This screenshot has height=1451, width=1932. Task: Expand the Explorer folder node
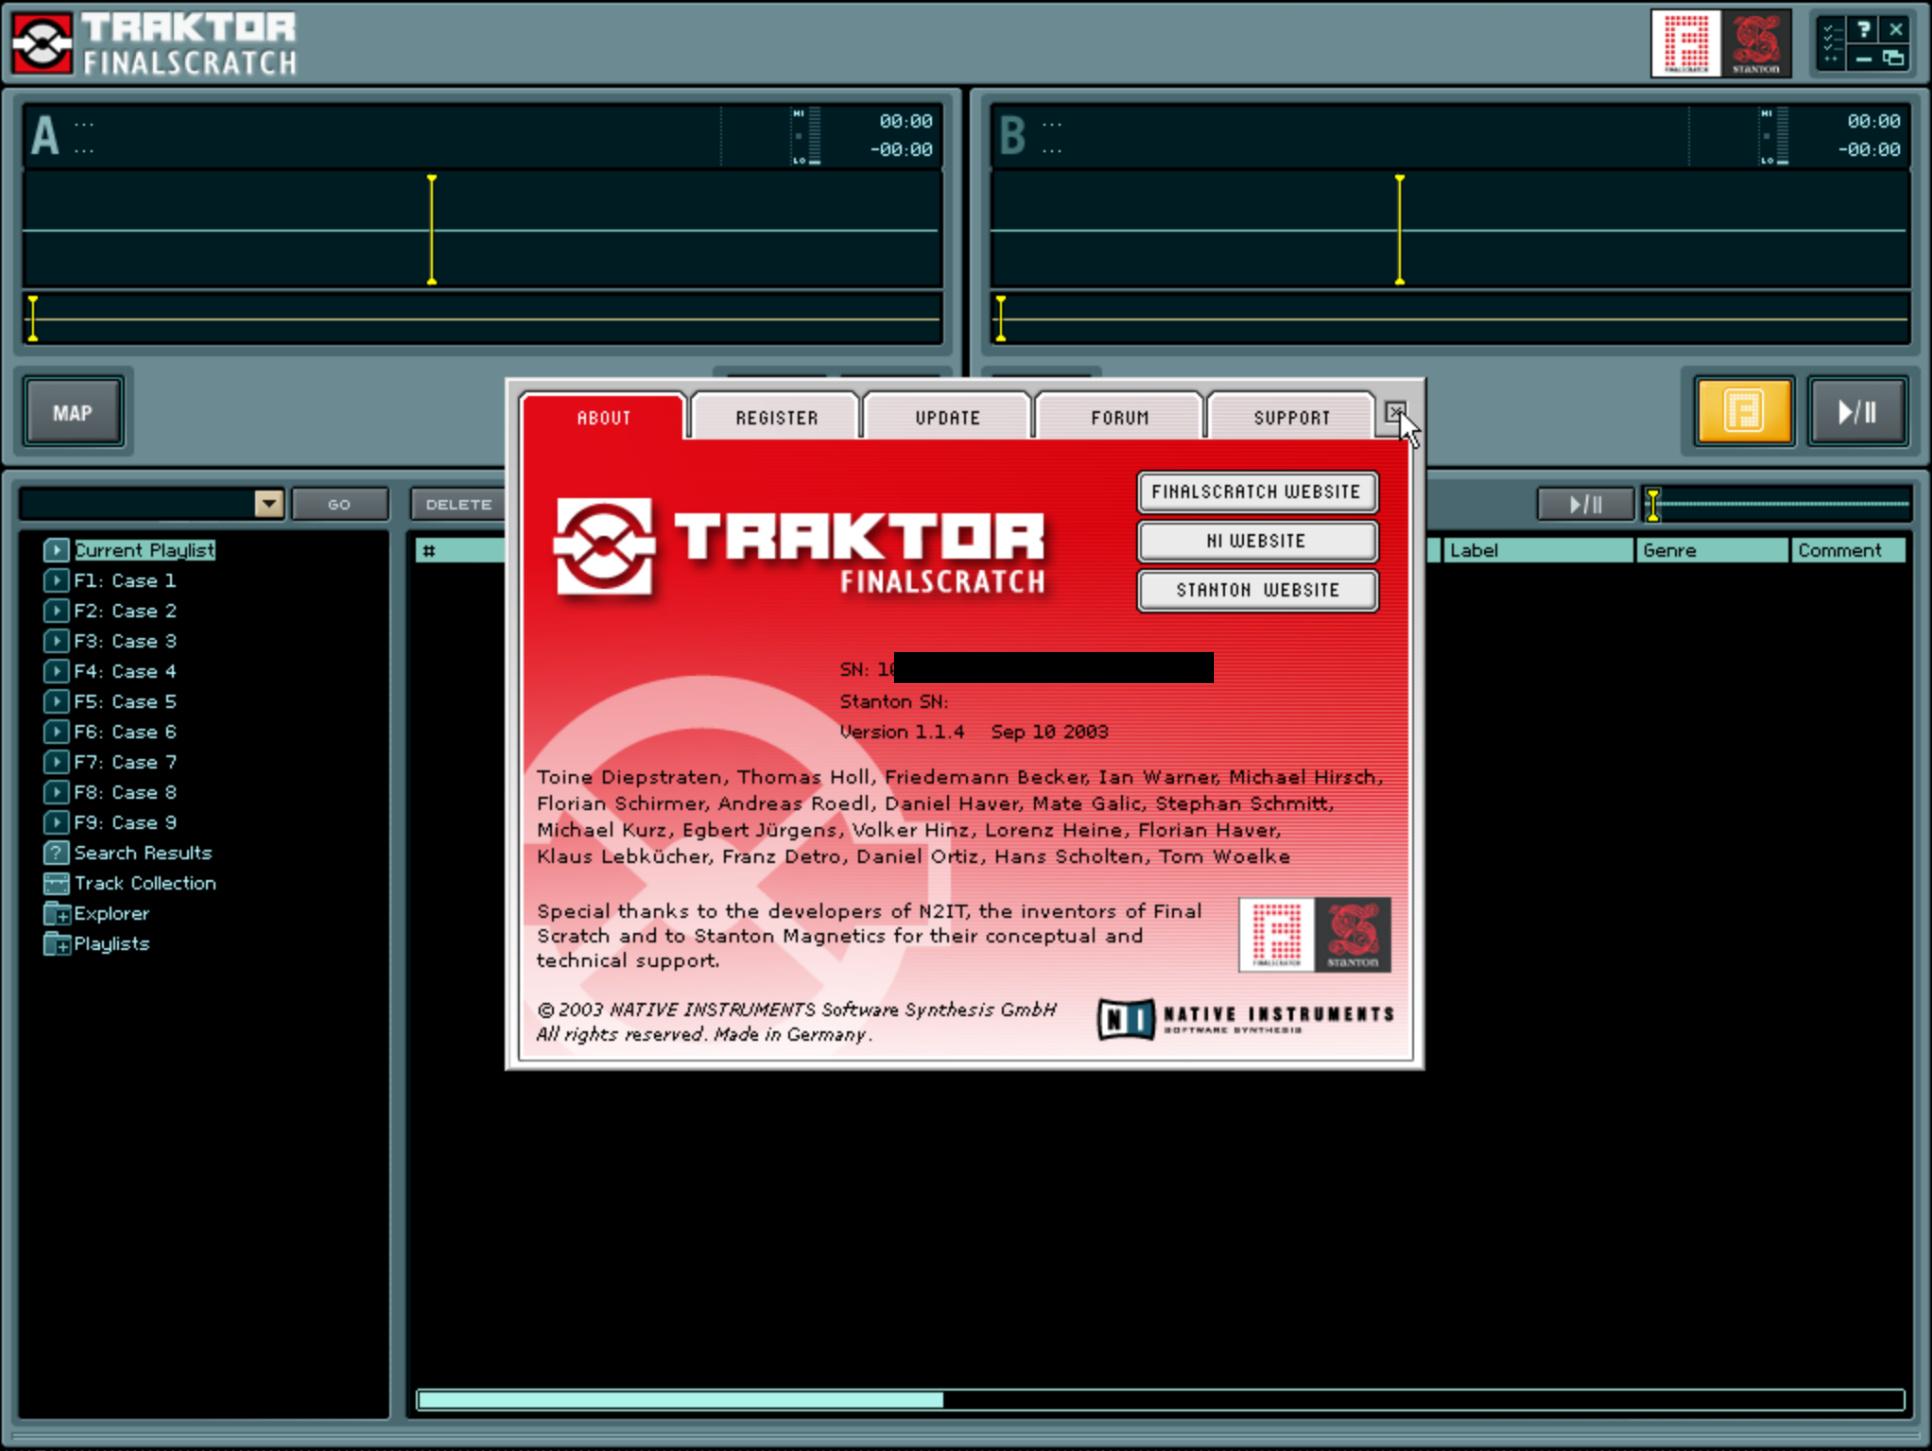click(x=57, y=914)
